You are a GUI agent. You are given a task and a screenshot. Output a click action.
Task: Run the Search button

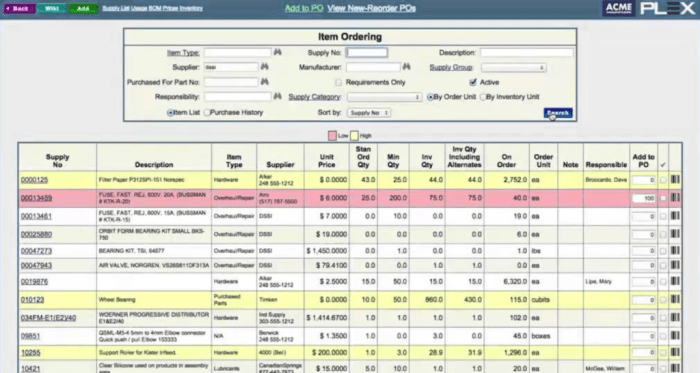[558, 113]
